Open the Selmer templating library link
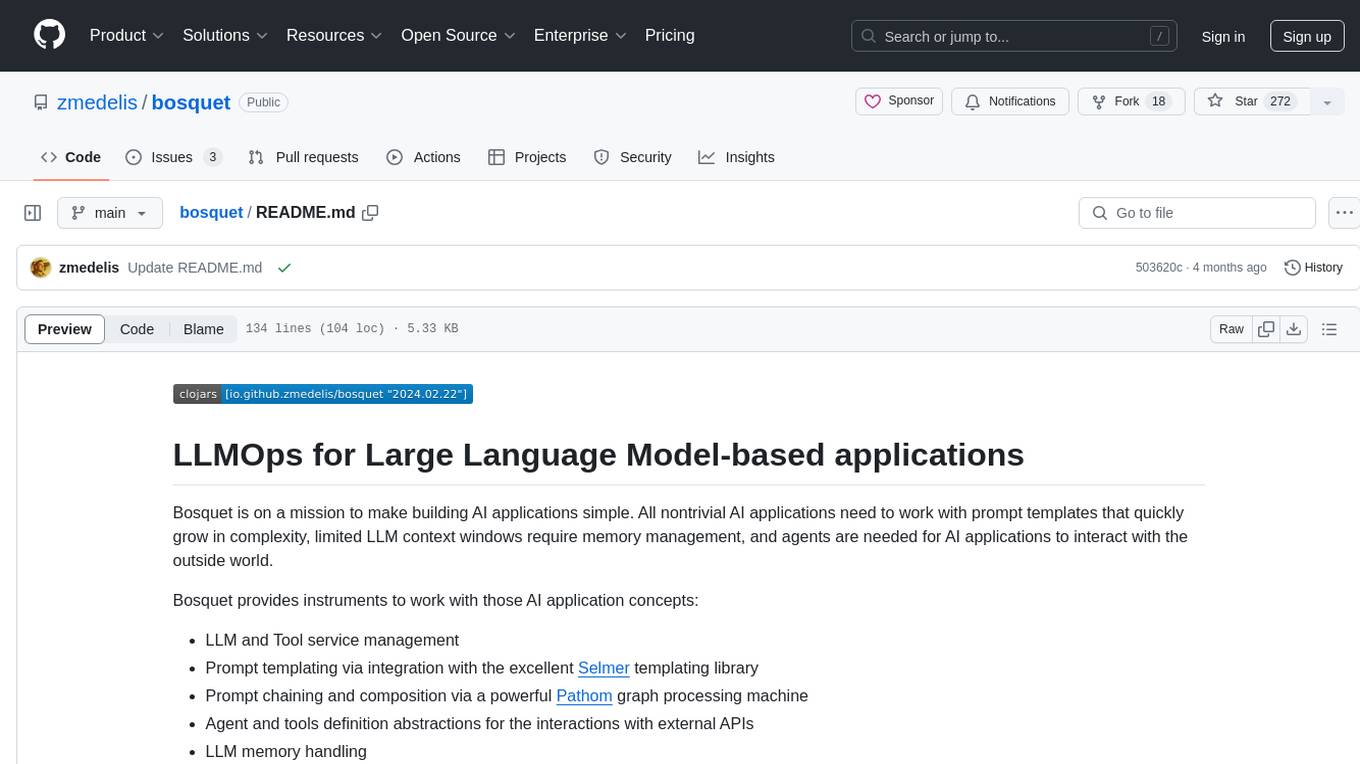This screenshot has width=1360, height=764. [604, 667]
